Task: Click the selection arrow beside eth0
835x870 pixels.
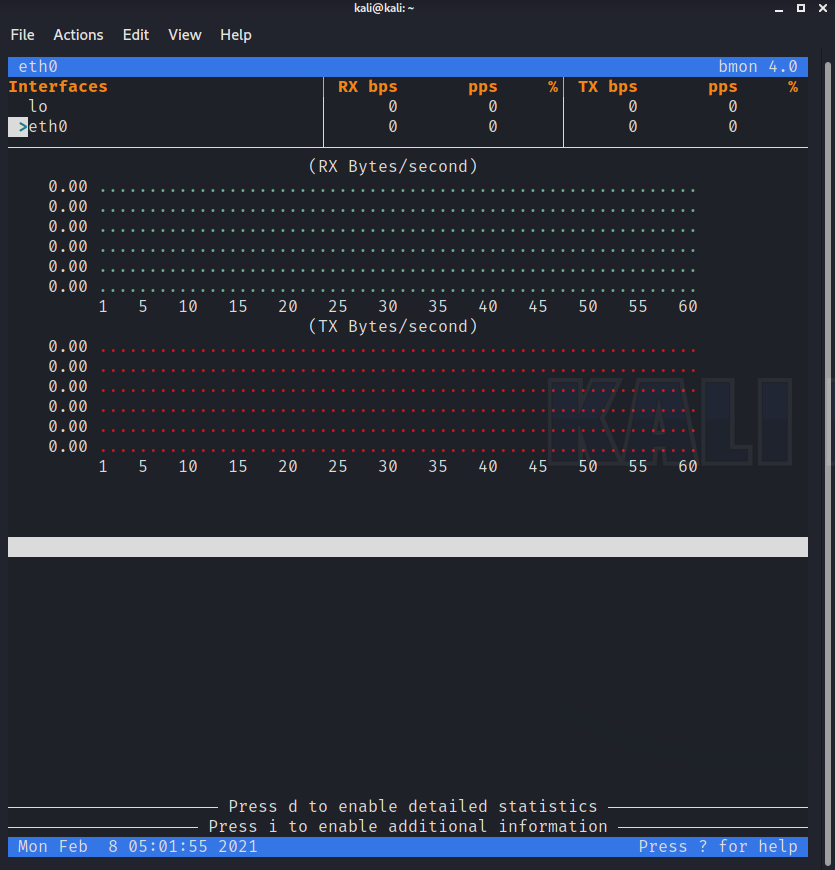Action: [x=23, y=127]
